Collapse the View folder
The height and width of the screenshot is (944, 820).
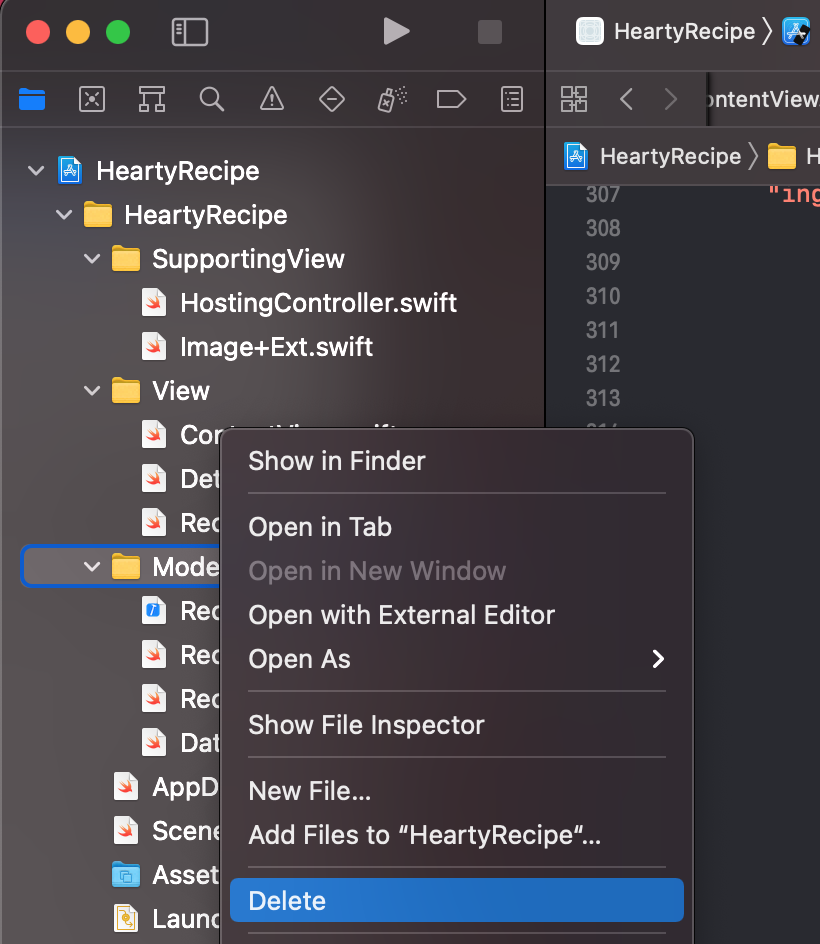[x=92, y=391]
